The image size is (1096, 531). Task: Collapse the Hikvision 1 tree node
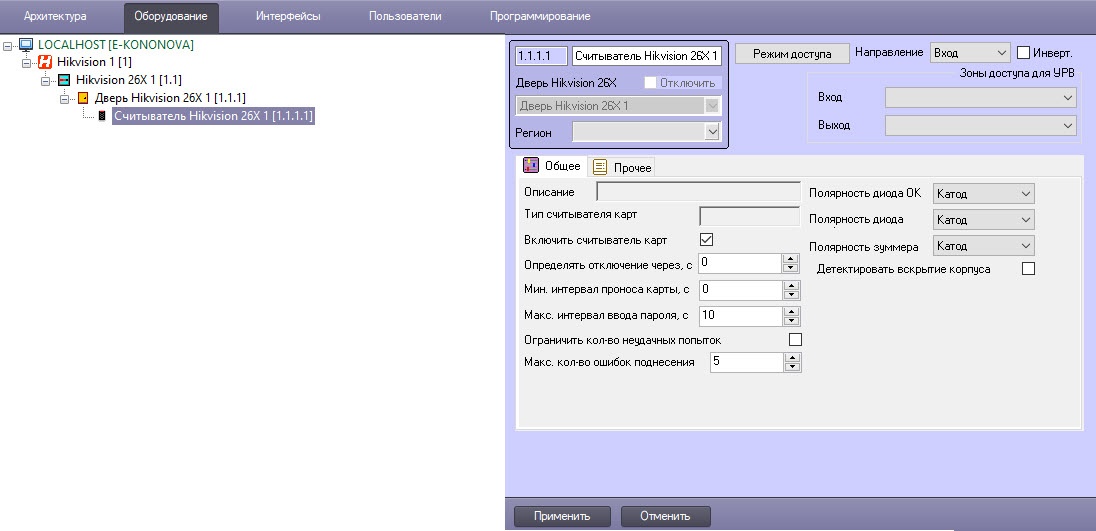click(x=27, y=62)
